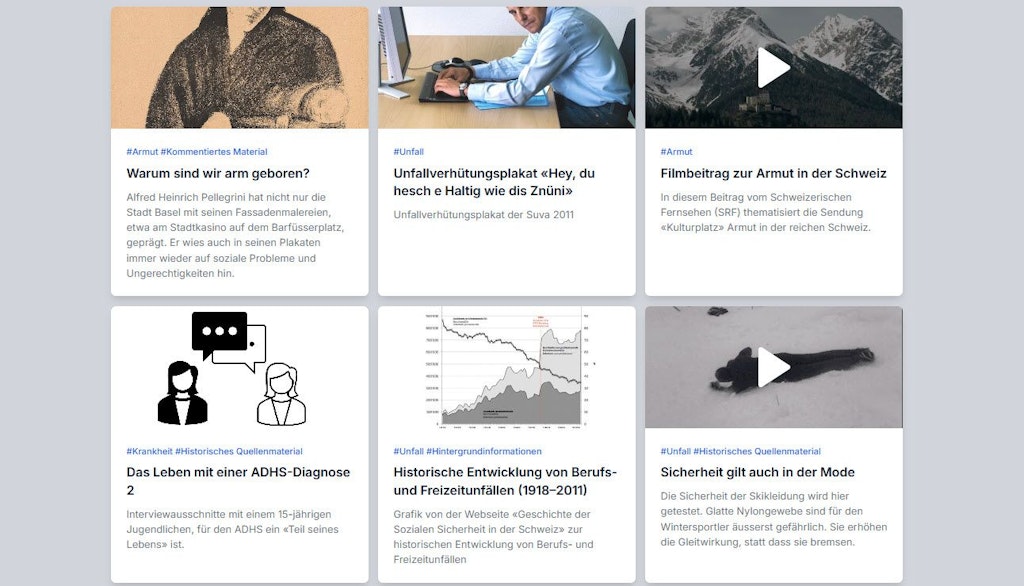This screenshot has height=586, width=1024.
Task: Open 'Historische Entwicklung von Berufs- und Freizeitunfällen'
Action: pos(505,481)
